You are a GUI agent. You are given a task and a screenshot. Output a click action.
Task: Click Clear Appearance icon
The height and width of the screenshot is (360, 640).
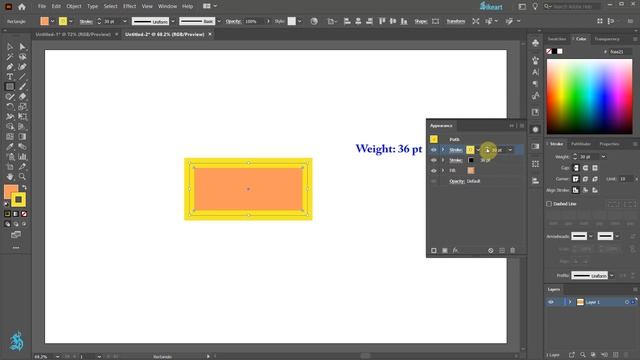(x=491, y=250)
